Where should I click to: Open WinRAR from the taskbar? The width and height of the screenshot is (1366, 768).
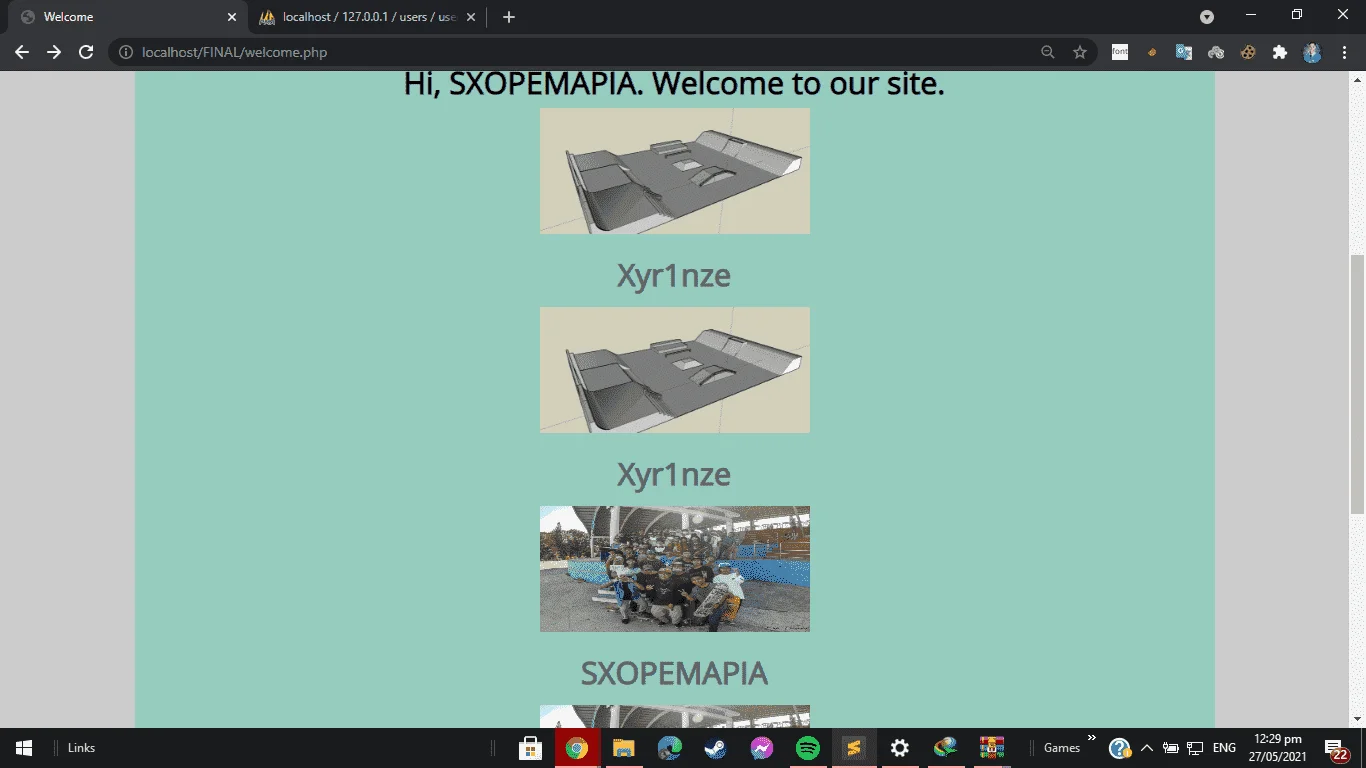tap(992, 748)
